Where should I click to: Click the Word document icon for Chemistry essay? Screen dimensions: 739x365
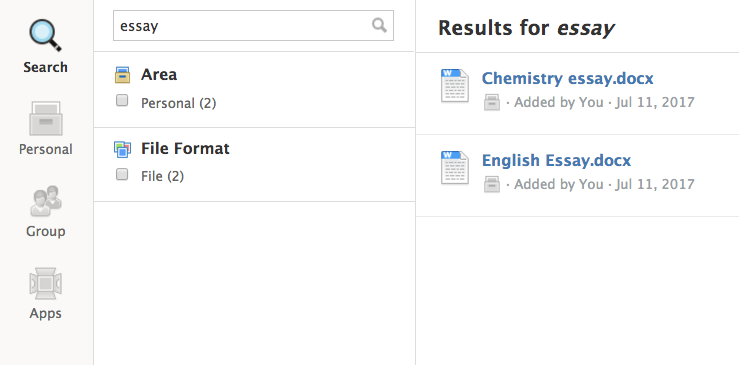coord(455,85)
